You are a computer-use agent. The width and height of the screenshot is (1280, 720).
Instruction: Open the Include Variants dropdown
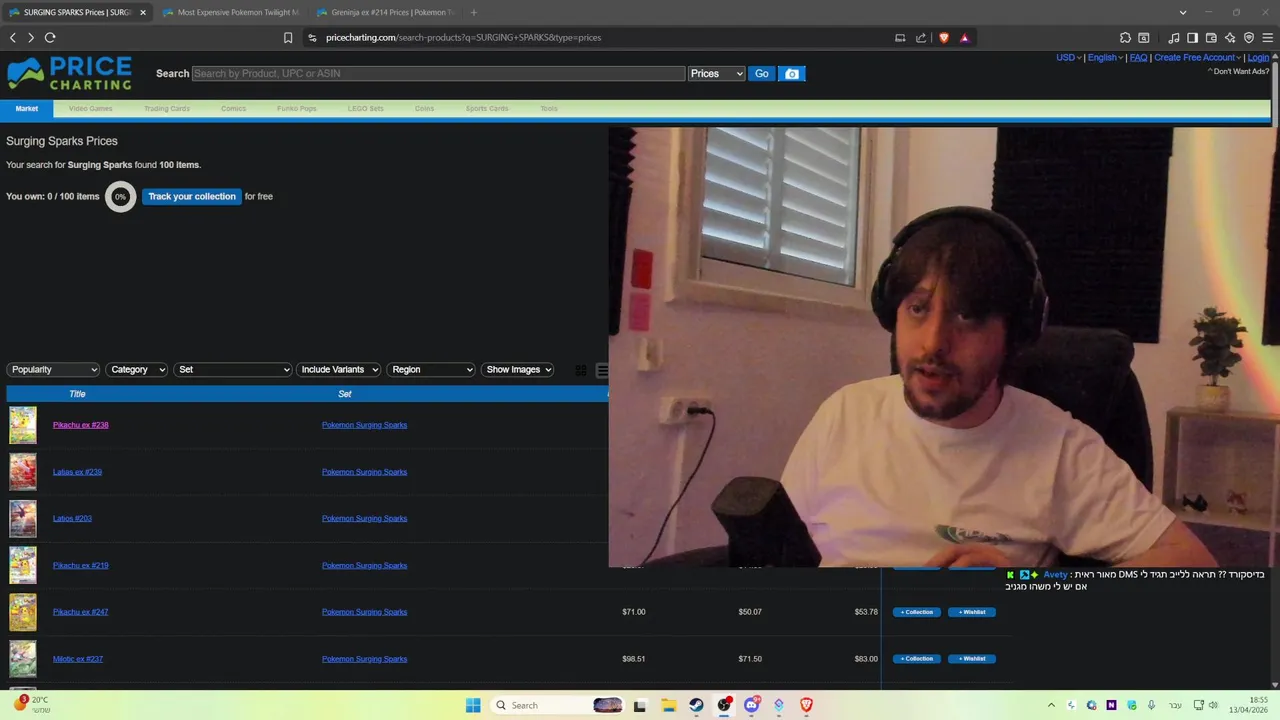[x=339, y=370]
